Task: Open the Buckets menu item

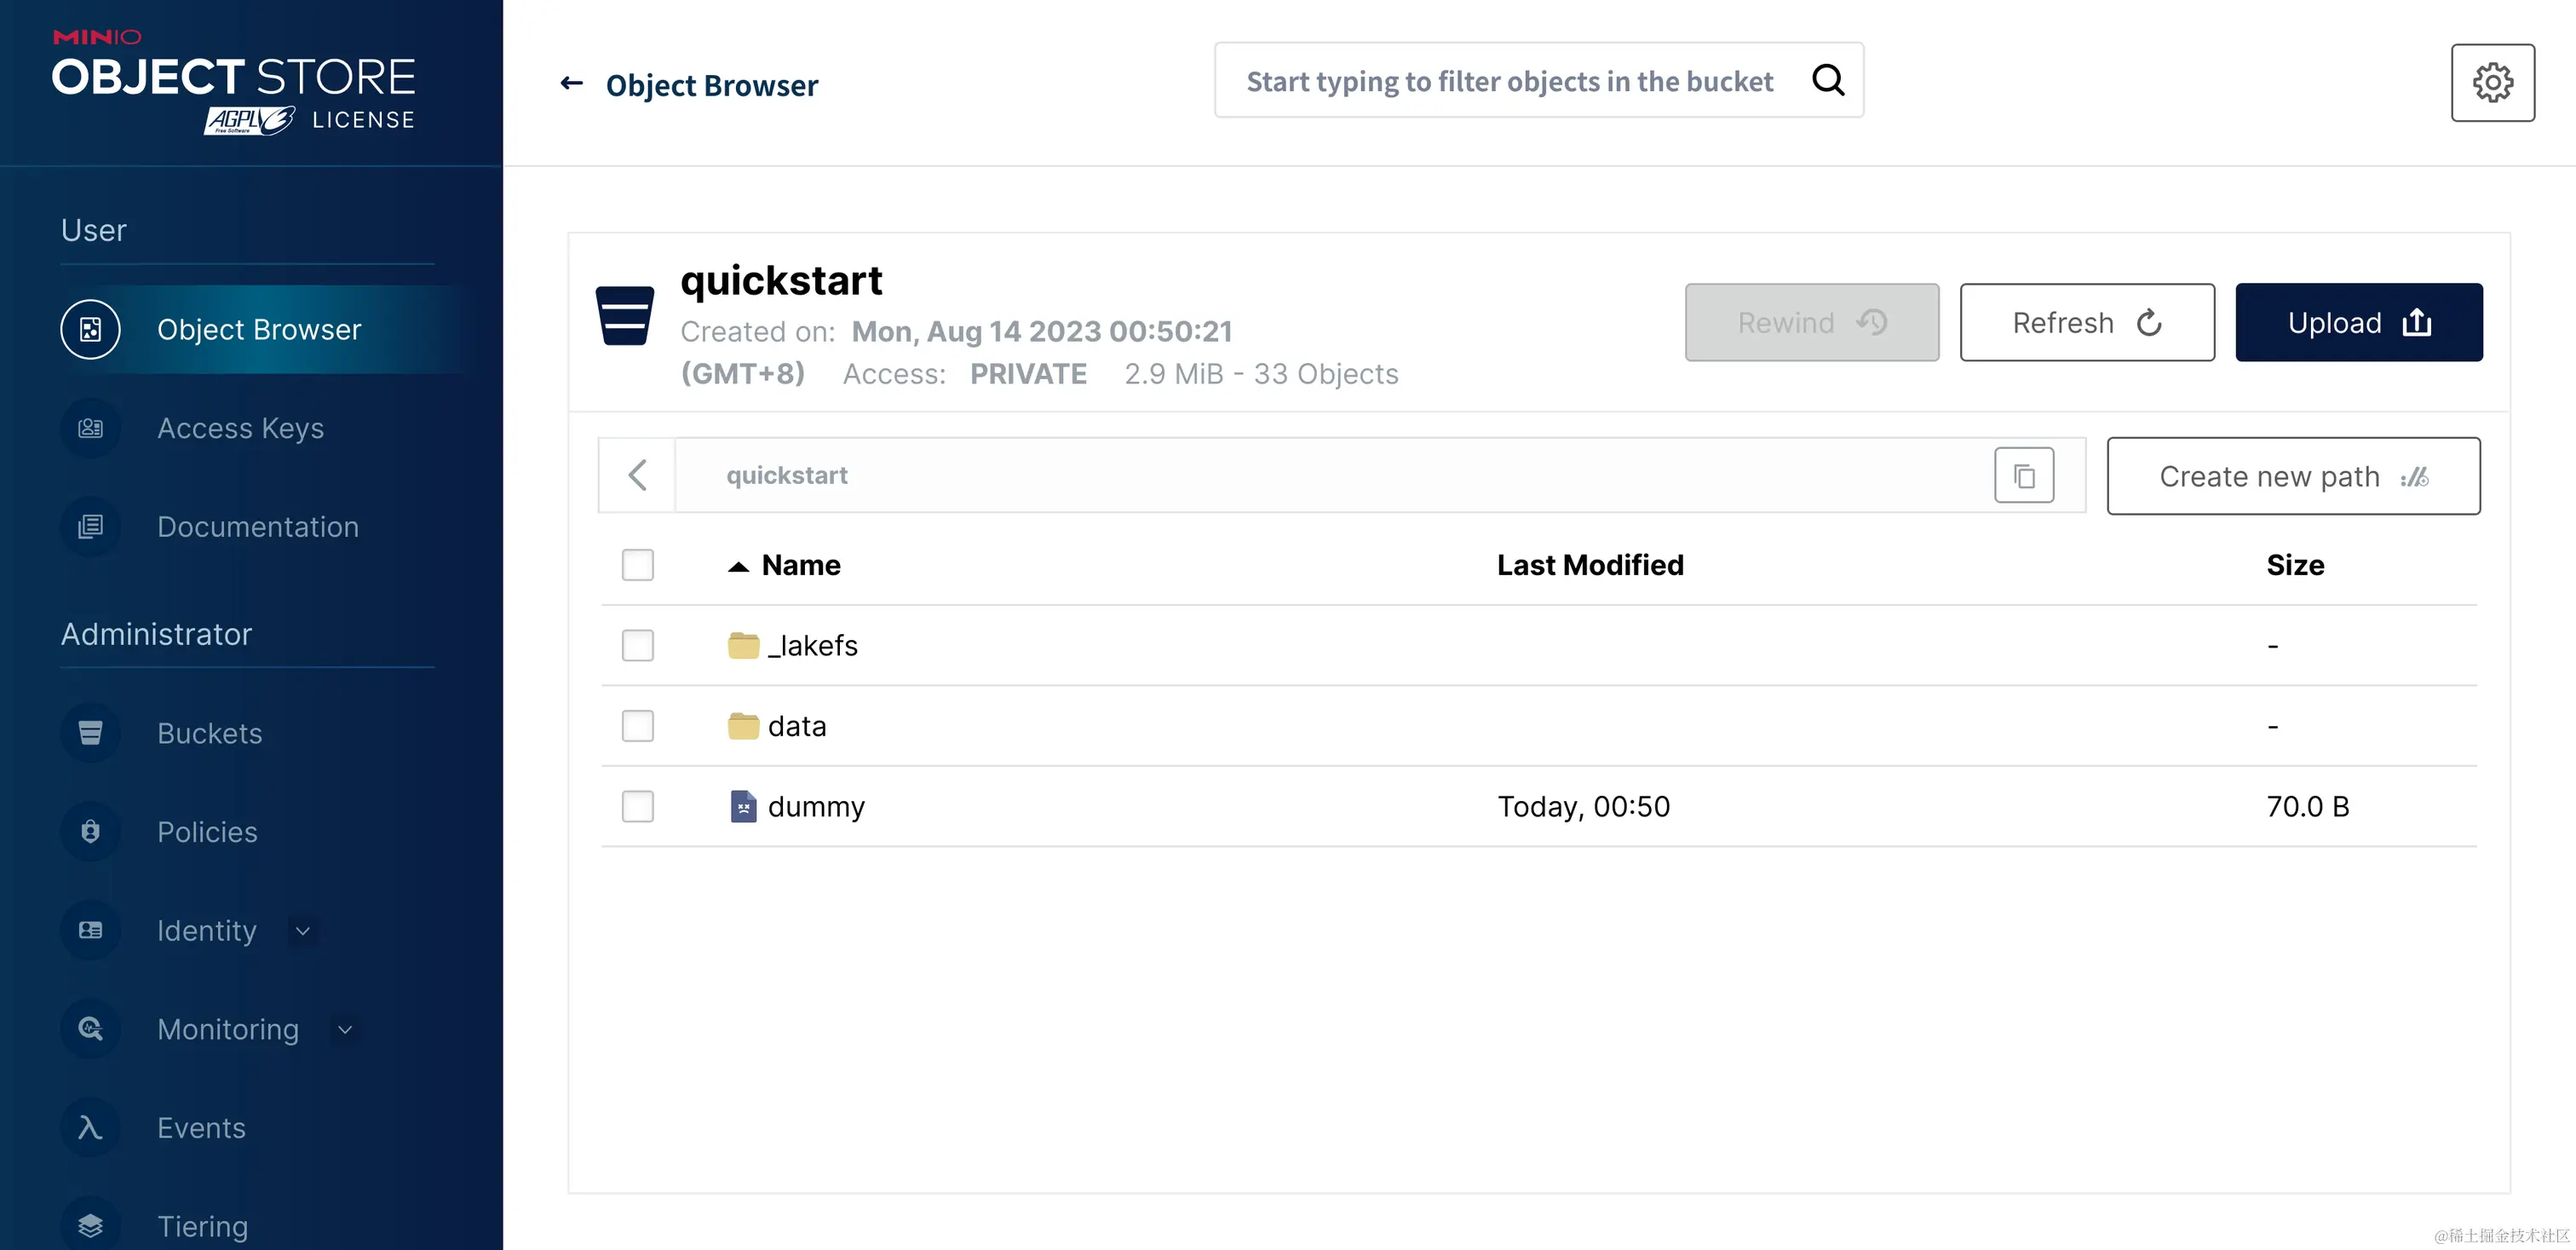Action: point(209,733)
